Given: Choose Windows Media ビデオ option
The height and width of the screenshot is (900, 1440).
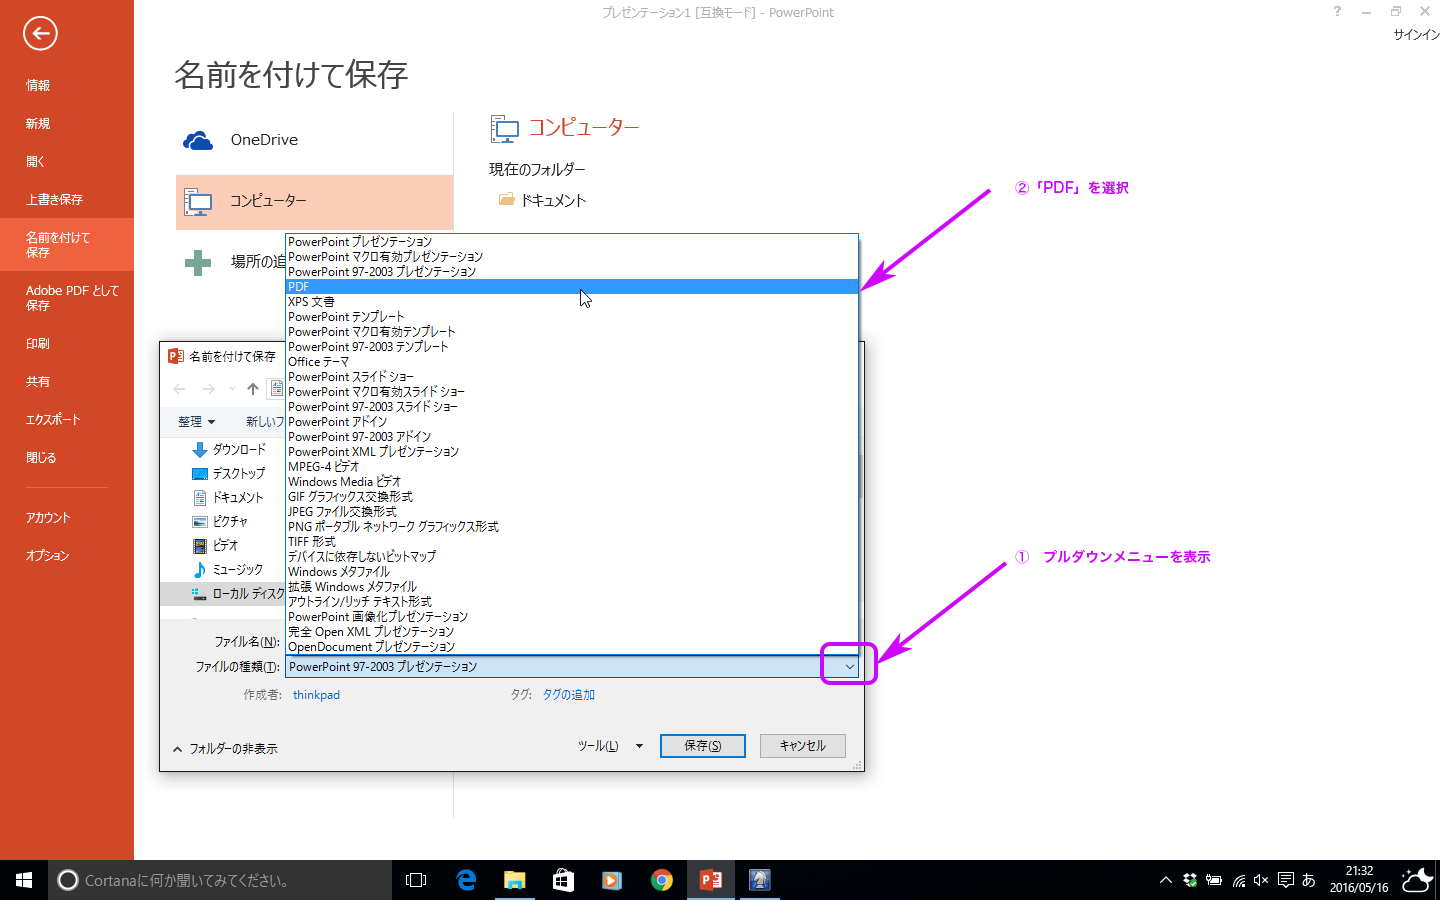Looking at the screenshot, I should (572, 482).
